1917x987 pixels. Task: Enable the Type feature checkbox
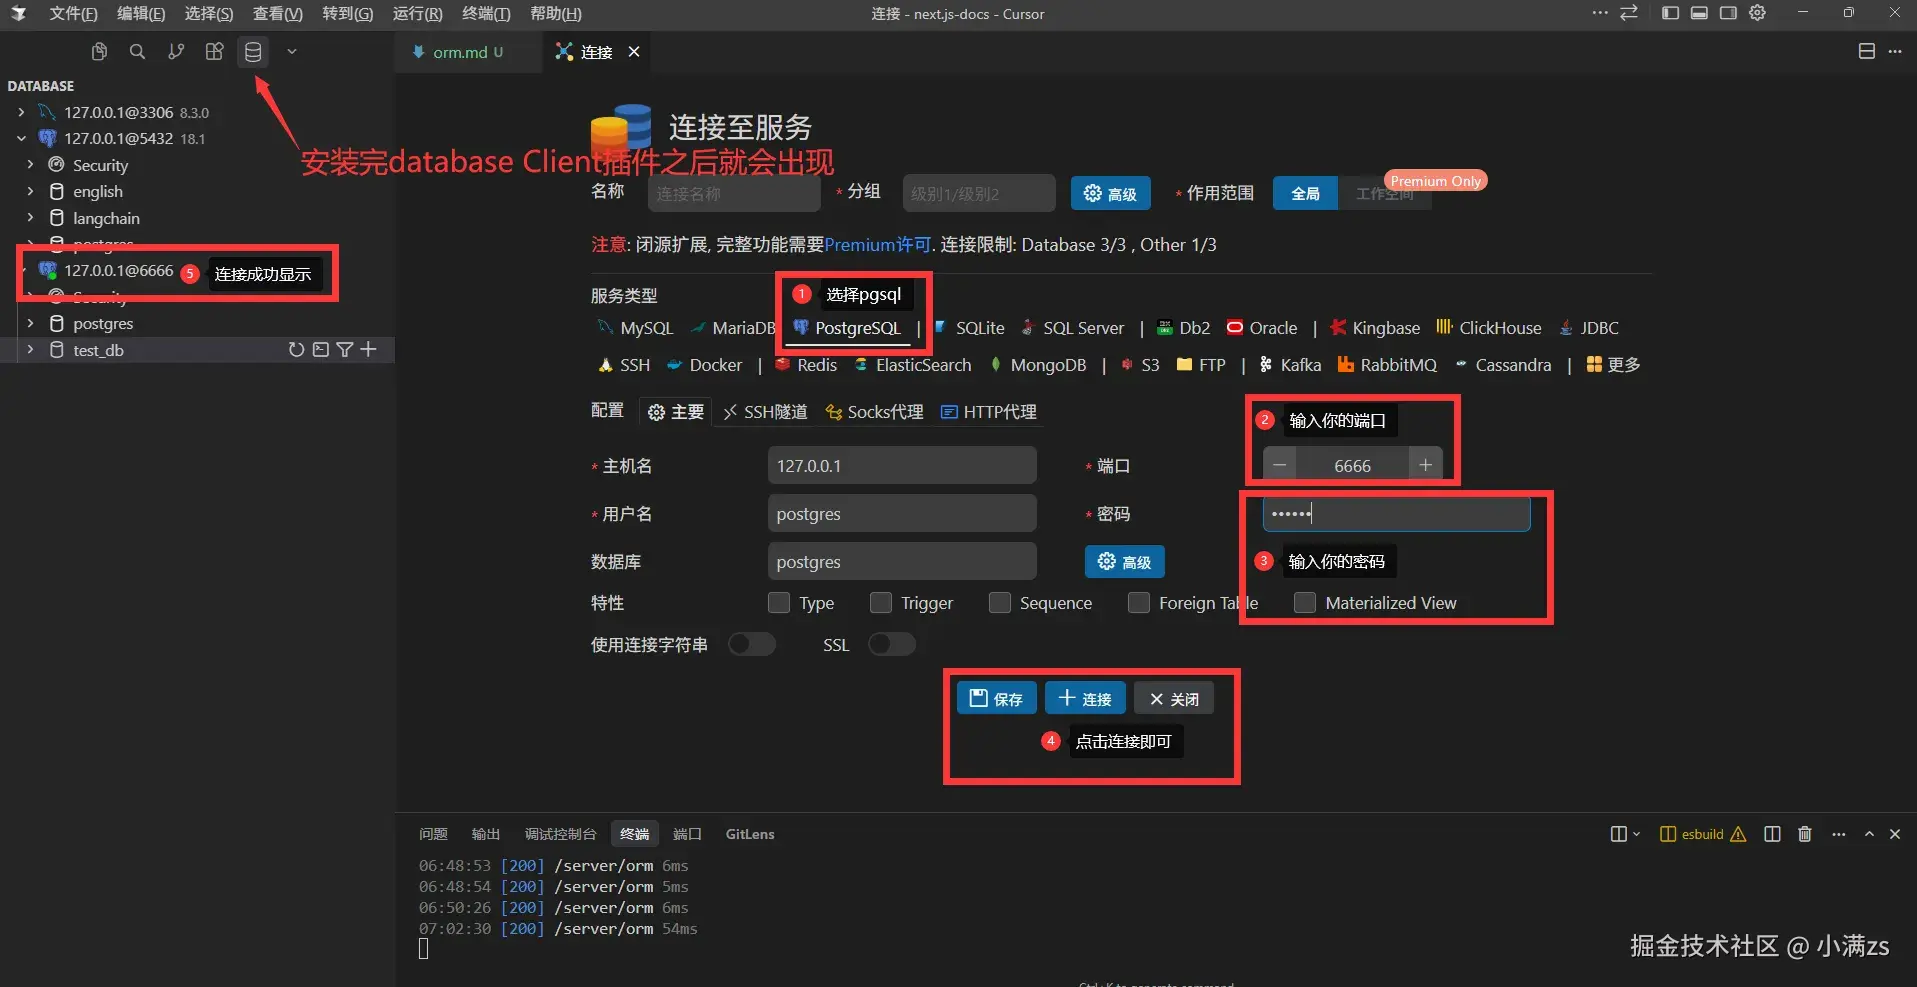[779, 603]
